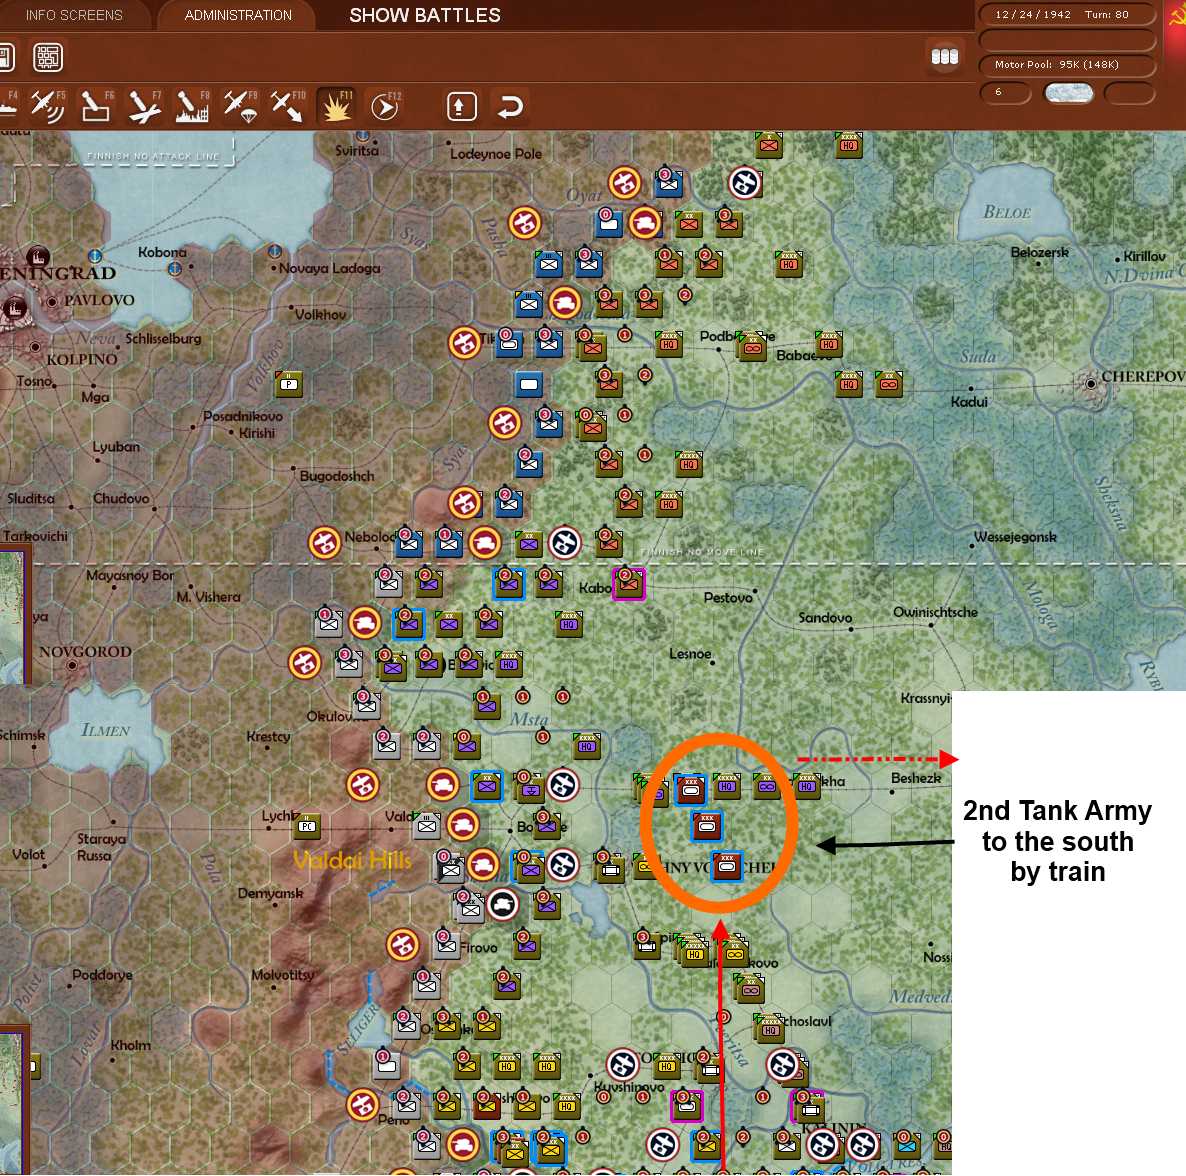Click the Beshezk town label
This screenshot has height=1176, width=1186.
(916, 778)
